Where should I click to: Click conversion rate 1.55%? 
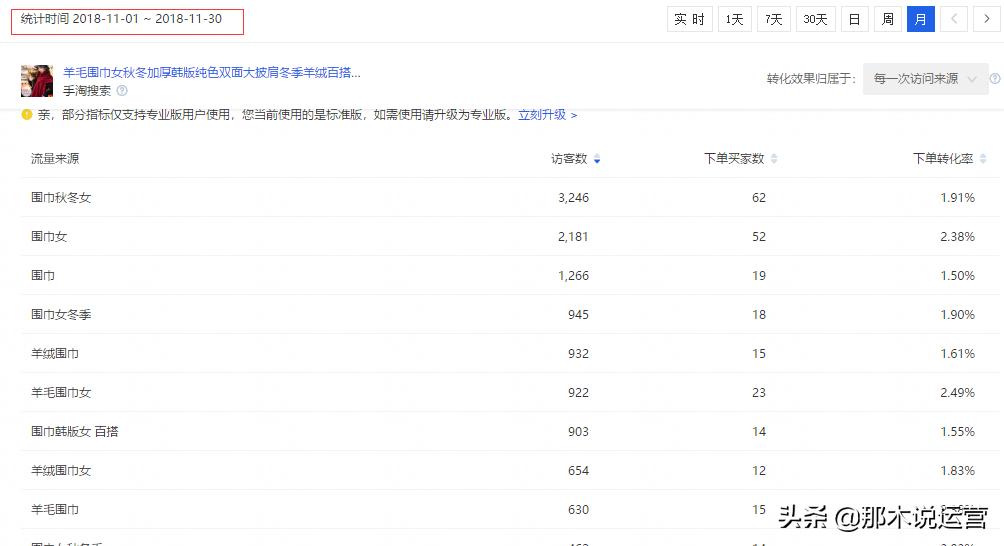pos(957,432)
